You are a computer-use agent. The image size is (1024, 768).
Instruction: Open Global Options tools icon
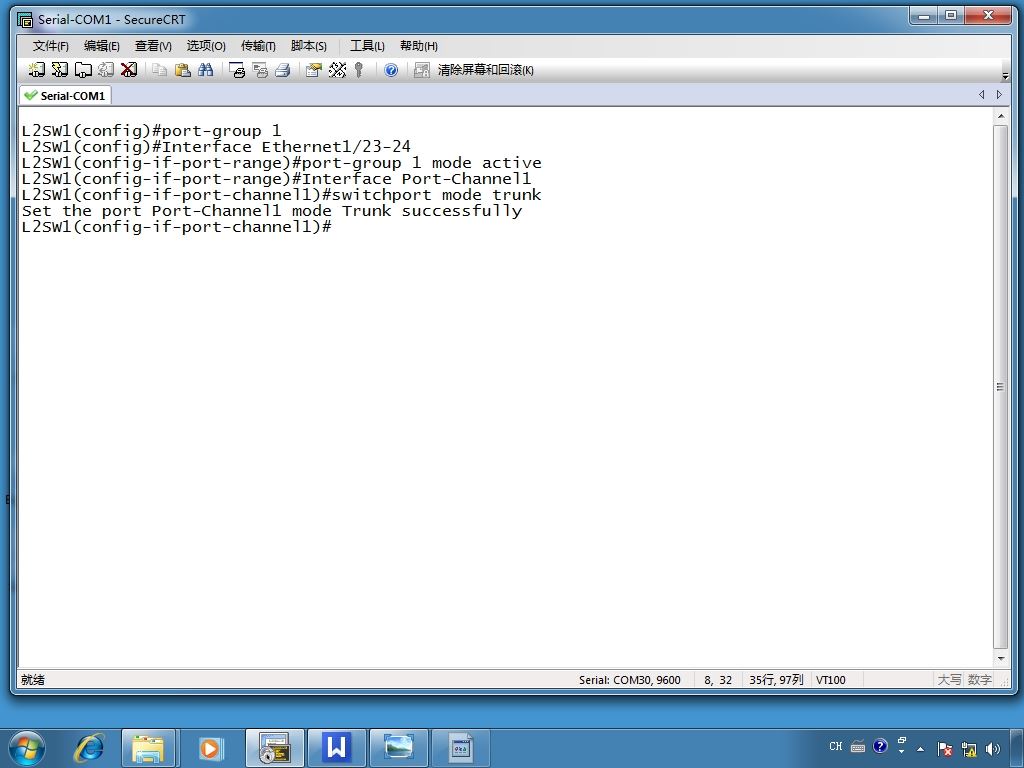pos(337,70)
